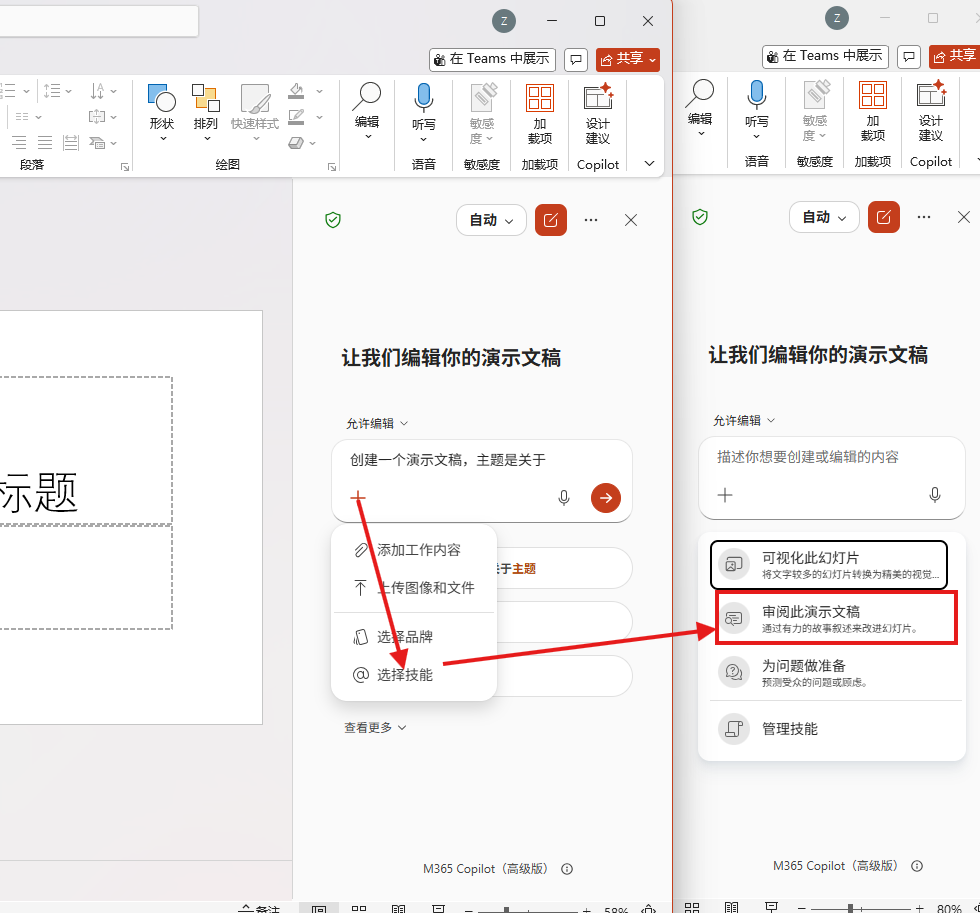Open Drawing (绘图) dialog launcher
The image size is (980, 913).
pyautogui.click(x=332, y=167)
